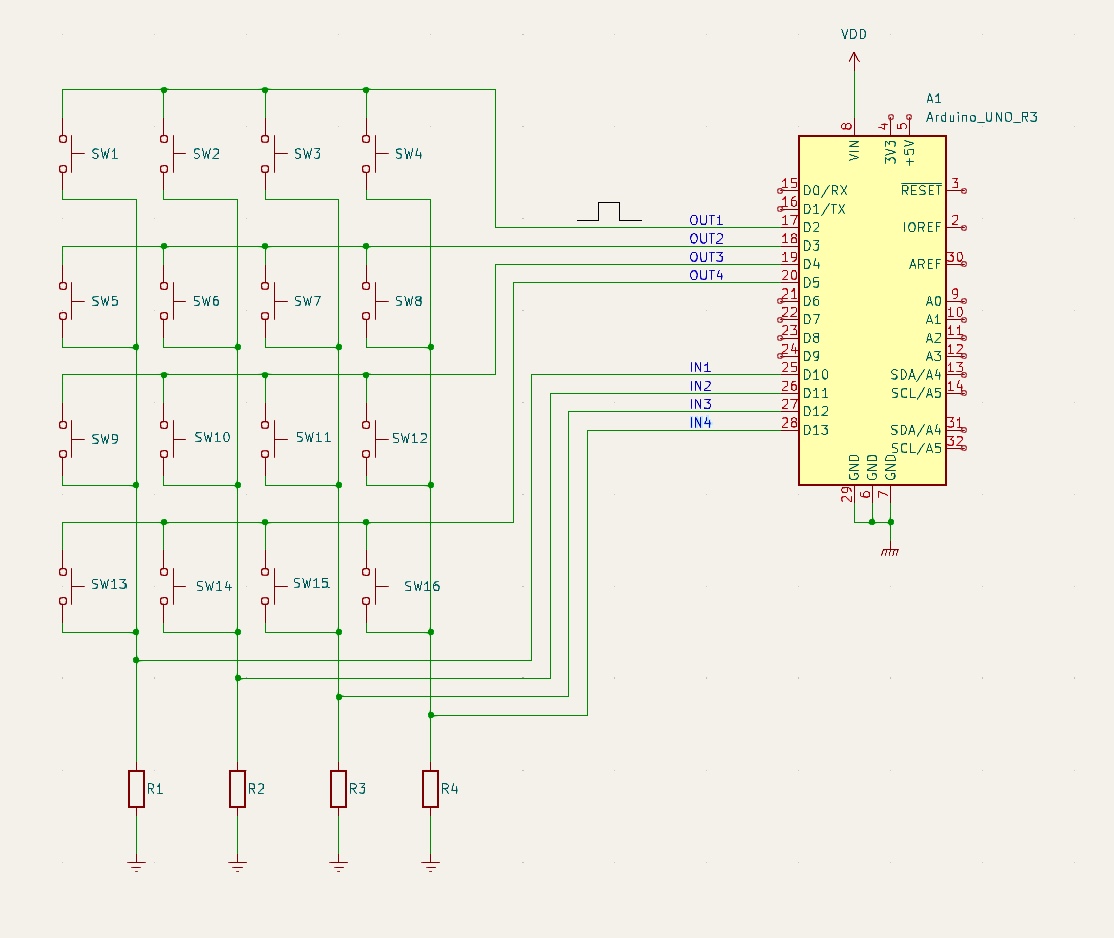The height and width of the screenshot is (938, 1114).
Task: Select the SW1 push button symbol
Action: click(x=66, y=154)
